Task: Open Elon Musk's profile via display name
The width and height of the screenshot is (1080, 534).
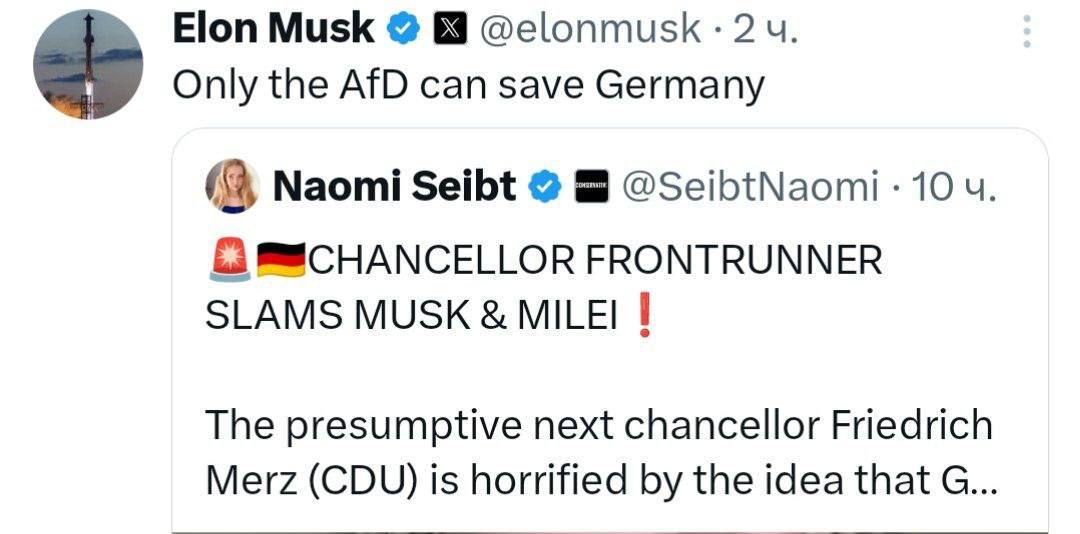Action: pos(274,30)
